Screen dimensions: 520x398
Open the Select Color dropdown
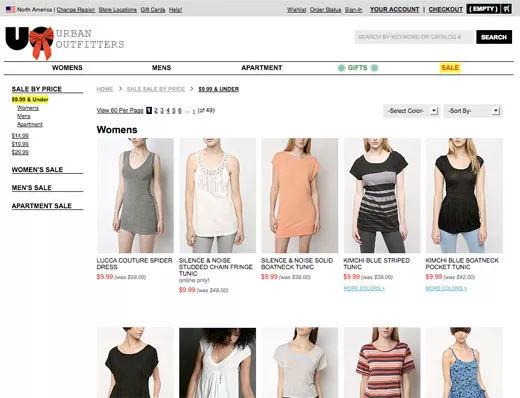pos(412,111)
